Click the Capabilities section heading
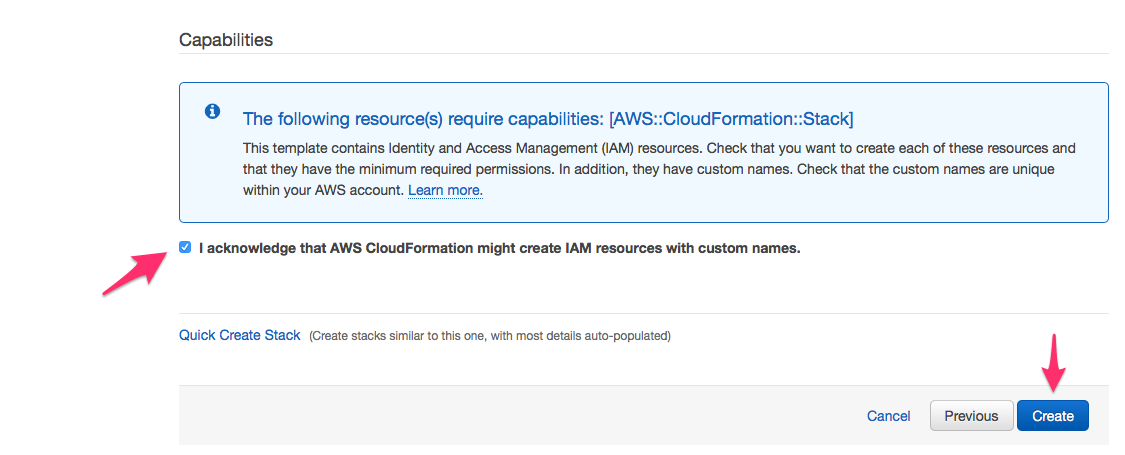The image size is (1125, 455). (226, 39)
